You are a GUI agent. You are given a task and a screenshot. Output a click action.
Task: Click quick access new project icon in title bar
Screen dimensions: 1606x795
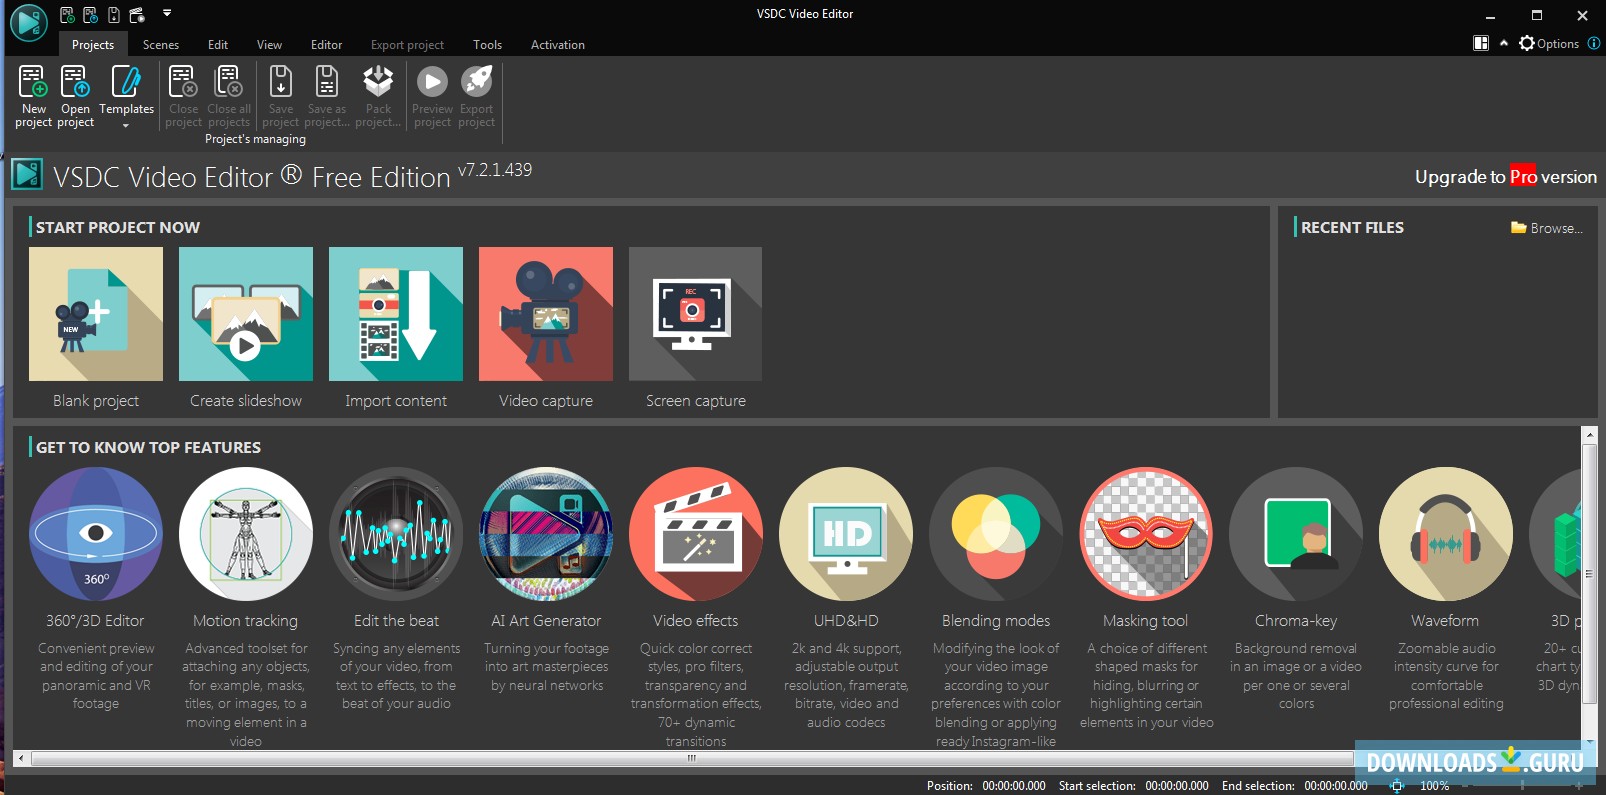point(67,15)
